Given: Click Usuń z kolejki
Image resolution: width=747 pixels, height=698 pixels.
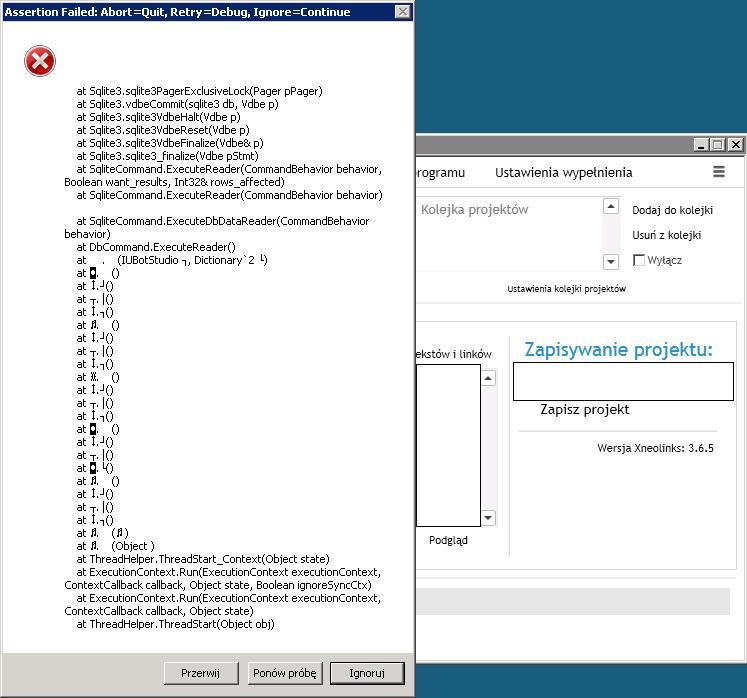Looking at the screenshot, I should point(666,235).
